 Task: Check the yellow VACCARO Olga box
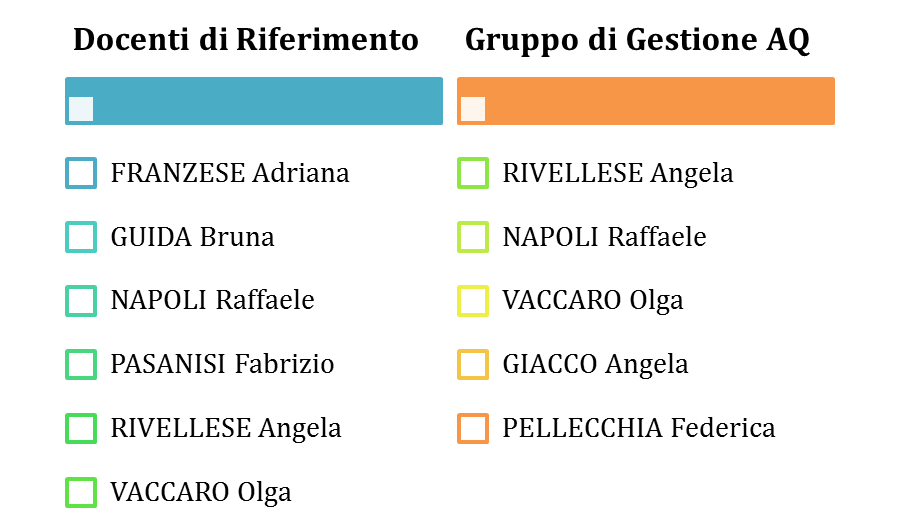473,301
